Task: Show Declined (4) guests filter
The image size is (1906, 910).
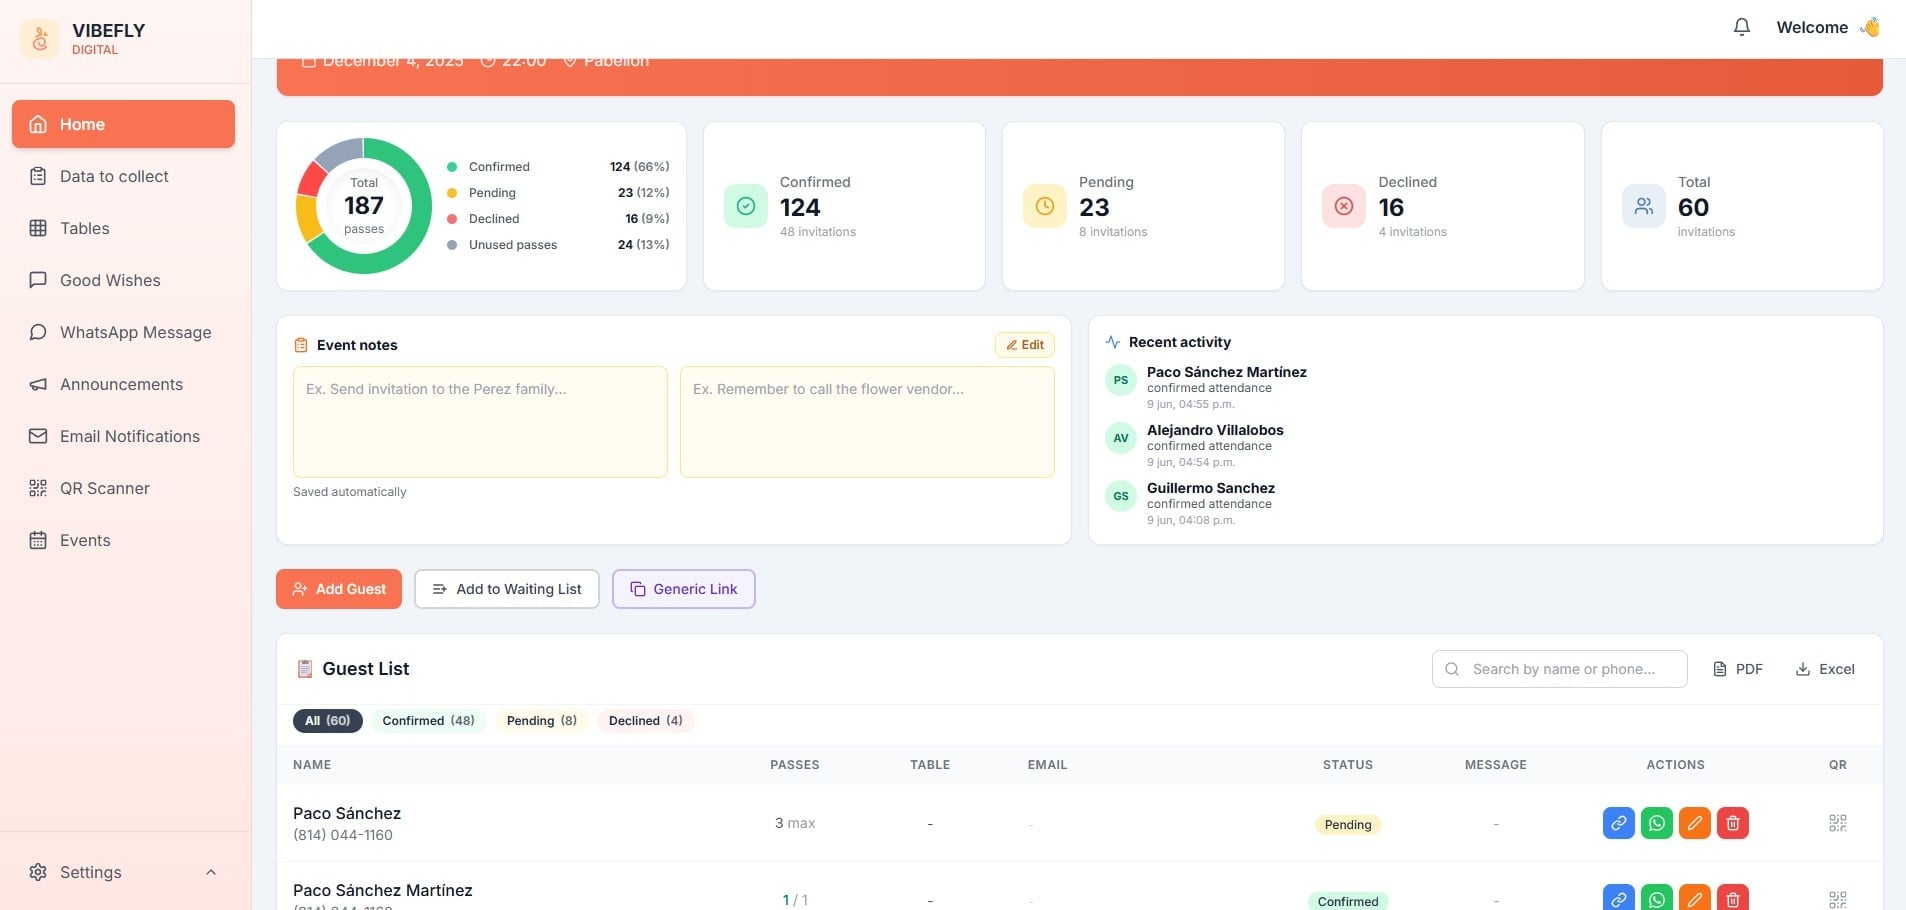Action: point(645,721)
